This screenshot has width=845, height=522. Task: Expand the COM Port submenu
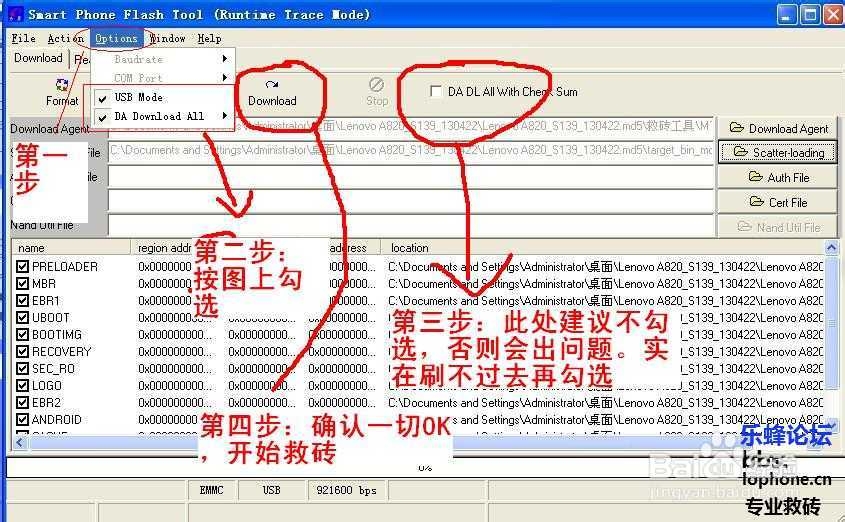(163, 78)
